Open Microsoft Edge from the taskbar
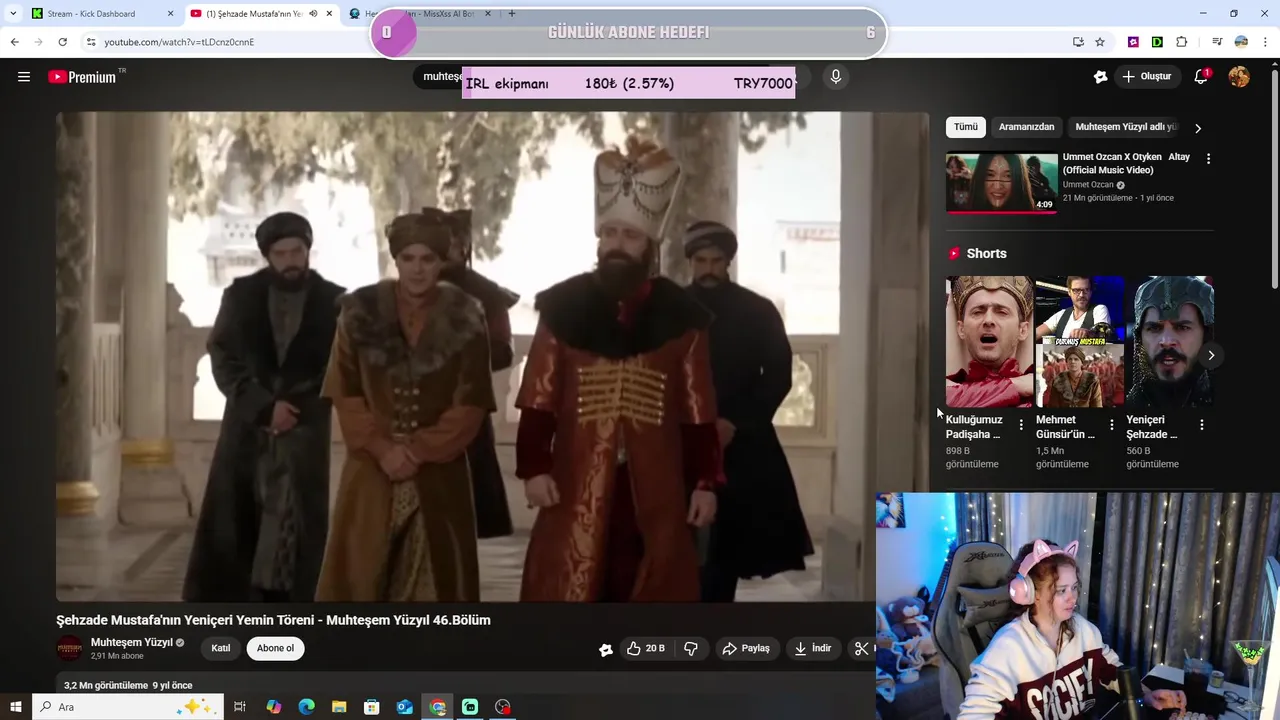The width and height of the screenshot is (1280, 720). pos(306,707)
